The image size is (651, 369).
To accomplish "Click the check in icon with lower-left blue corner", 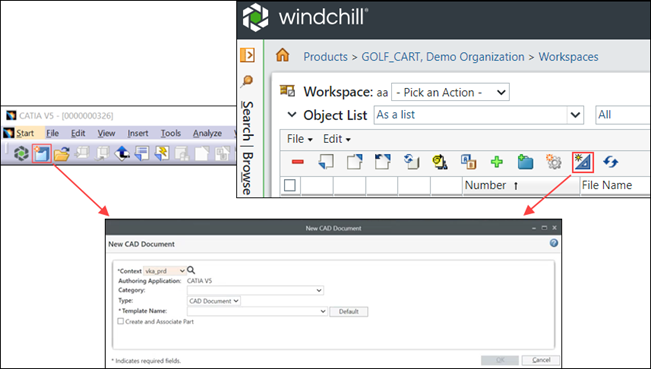I will tap(326, 162).
